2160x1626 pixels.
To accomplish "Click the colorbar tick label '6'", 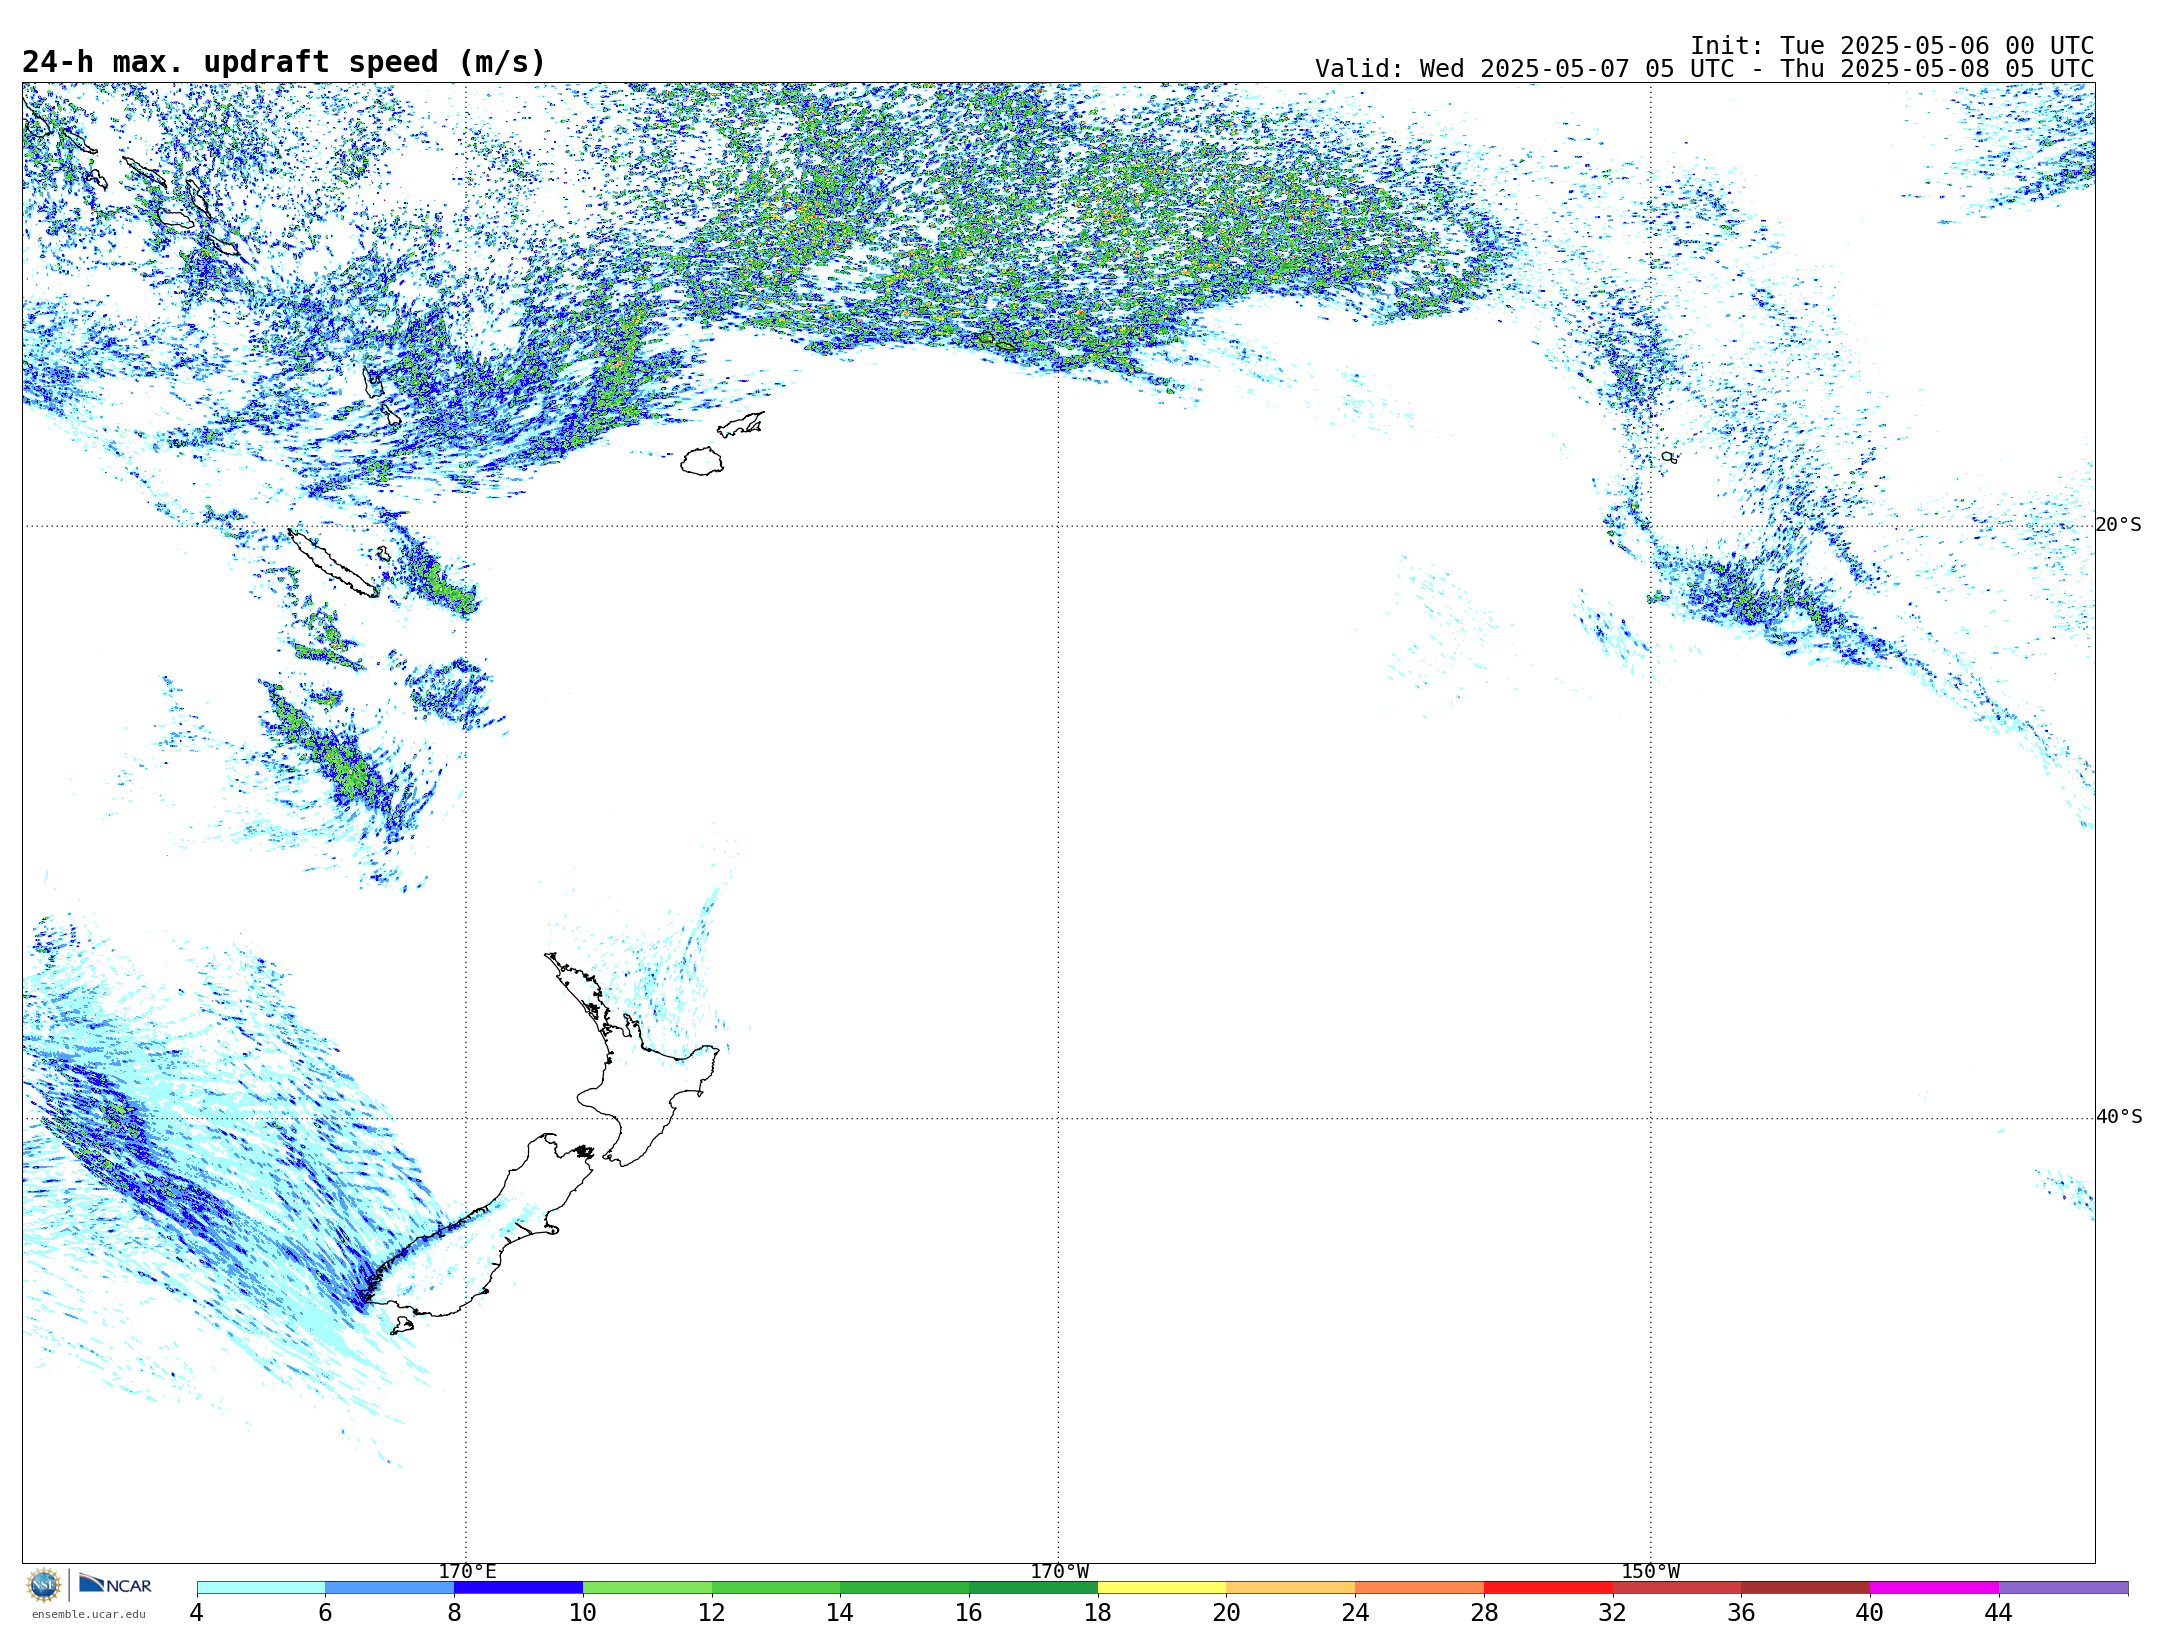I will (325, 1612).
